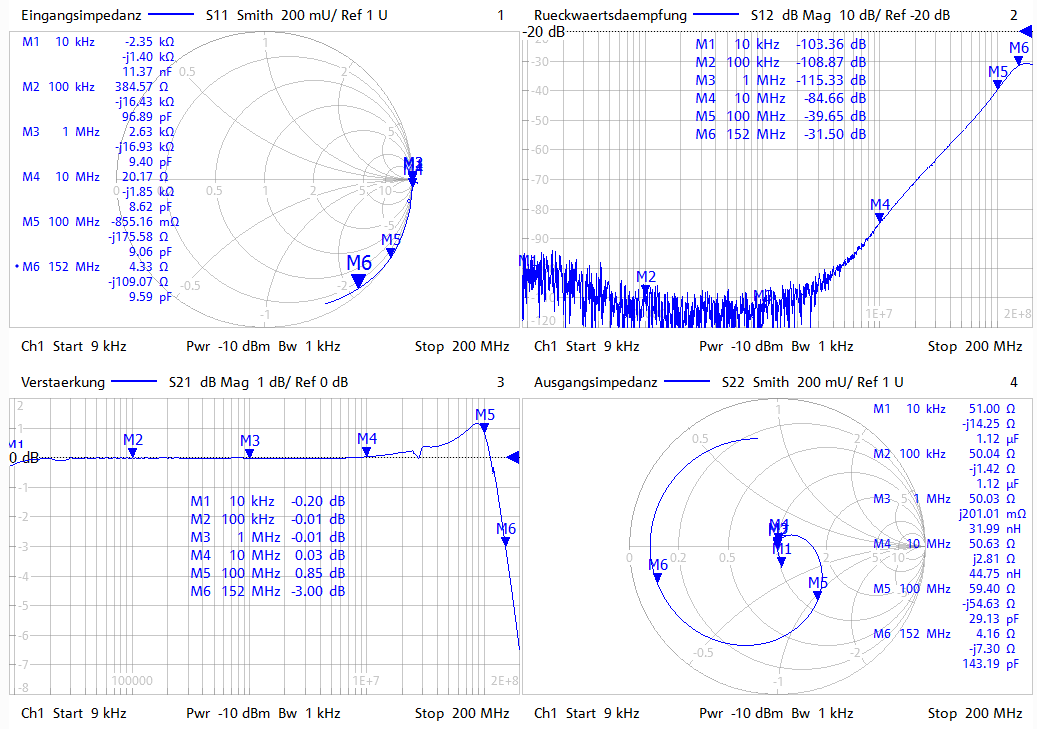
Task: Select the M4 10 MHz 0.03 dB readout
Action: pyautogui.click(x=268, y=555)
